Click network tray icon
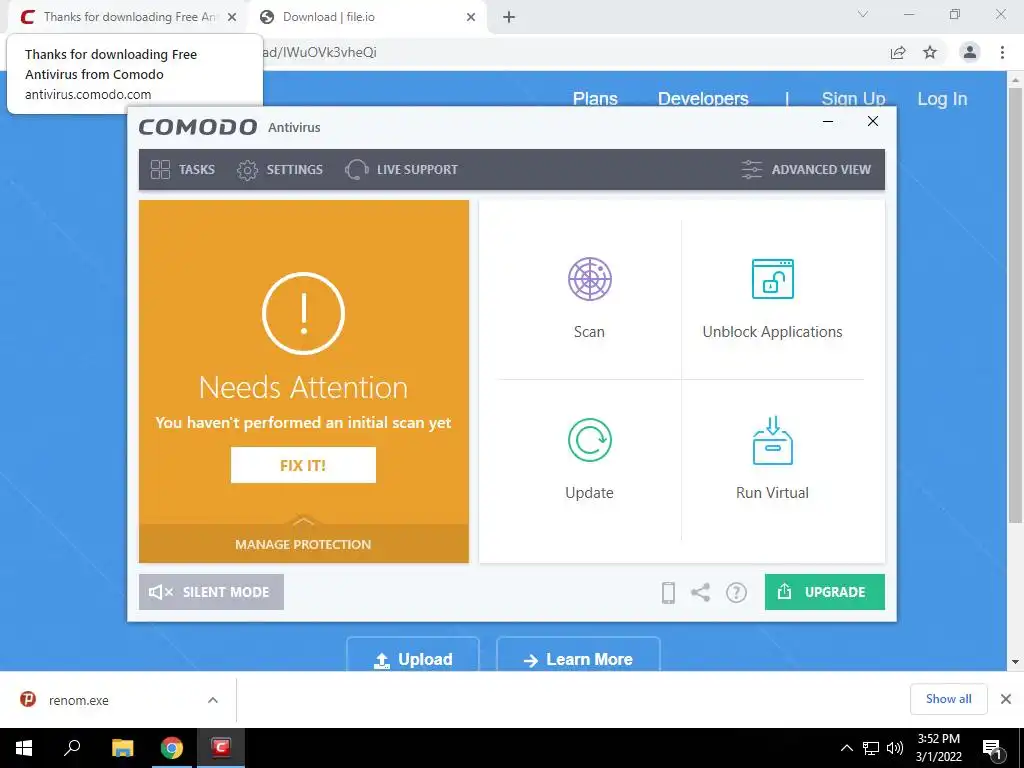1024x768 pixels. coord(871,748)
